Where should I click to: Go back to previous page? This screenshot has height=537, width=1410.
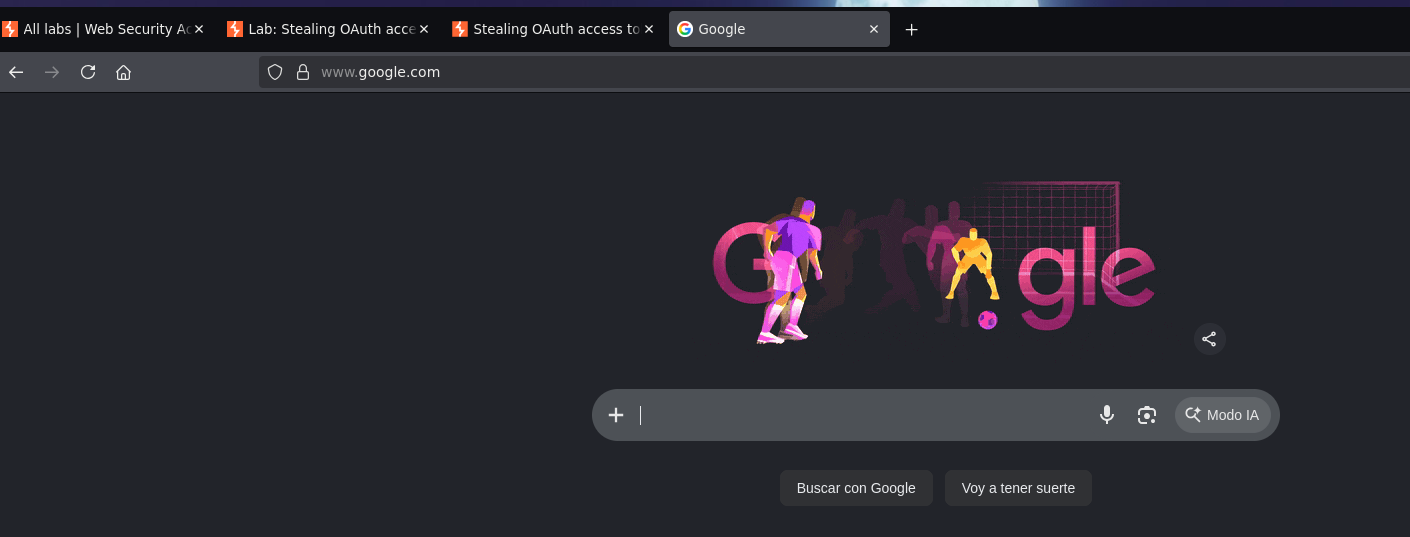[16, 72]
